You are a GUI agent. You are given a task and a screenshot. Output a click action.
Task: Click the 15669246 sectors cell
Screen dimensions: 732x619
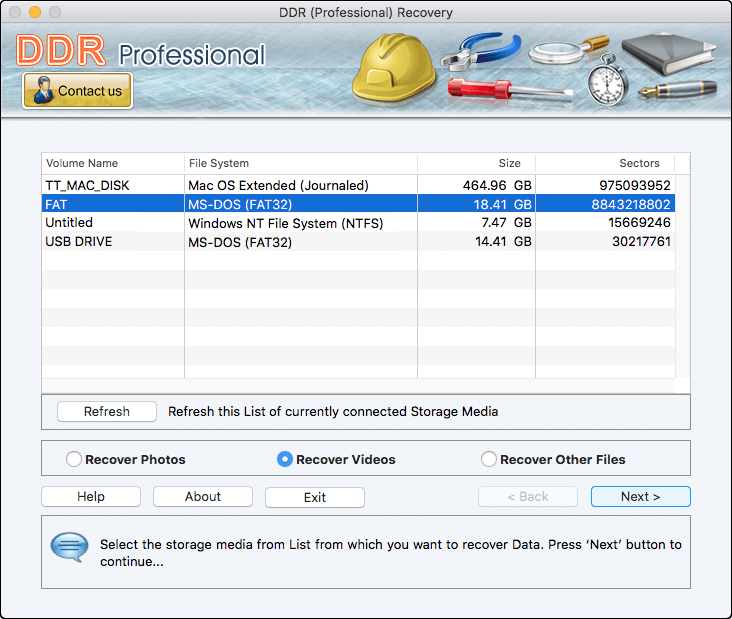[605, 223]
